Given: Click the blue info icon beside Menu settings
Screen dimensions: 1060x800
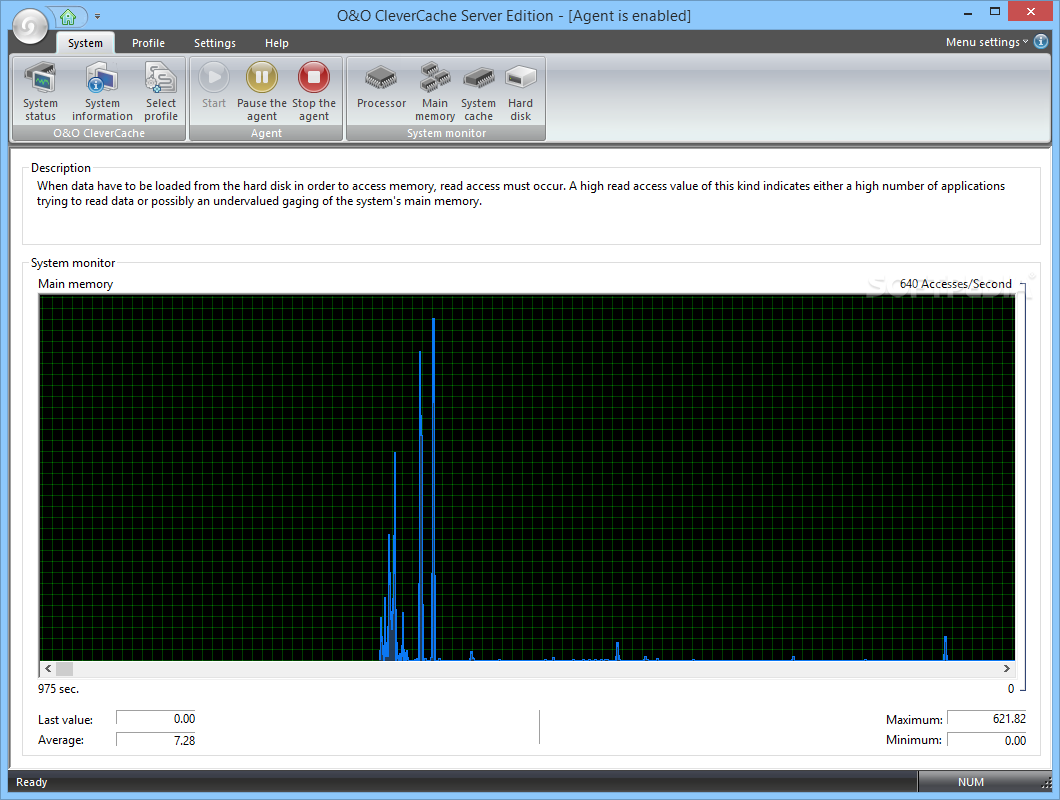Looking at the screenshot, I should coord(1041,42).
